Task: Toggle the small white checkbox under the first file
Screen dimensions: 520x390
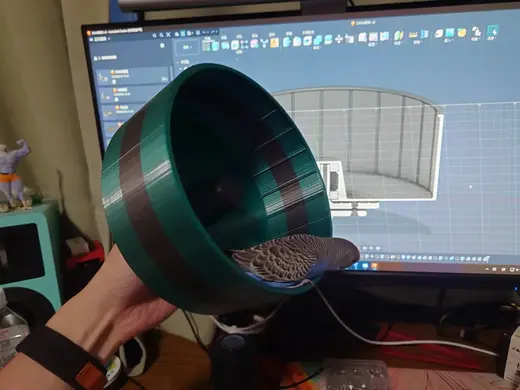Action: [114, 82]
